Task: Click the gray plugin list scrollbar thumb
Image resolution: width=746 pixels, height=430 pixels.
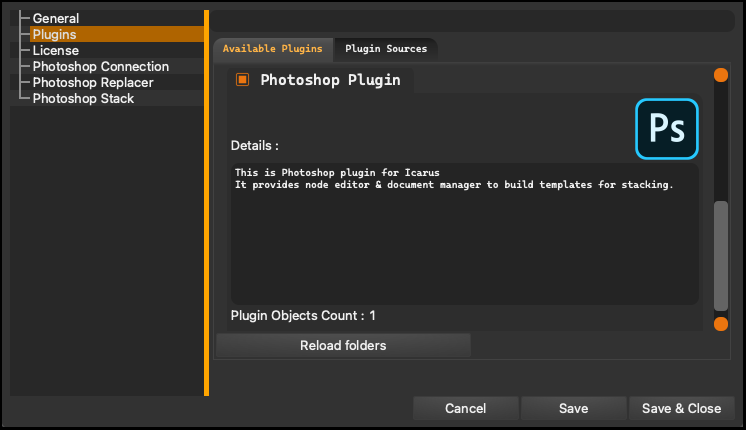Action: 721,255
